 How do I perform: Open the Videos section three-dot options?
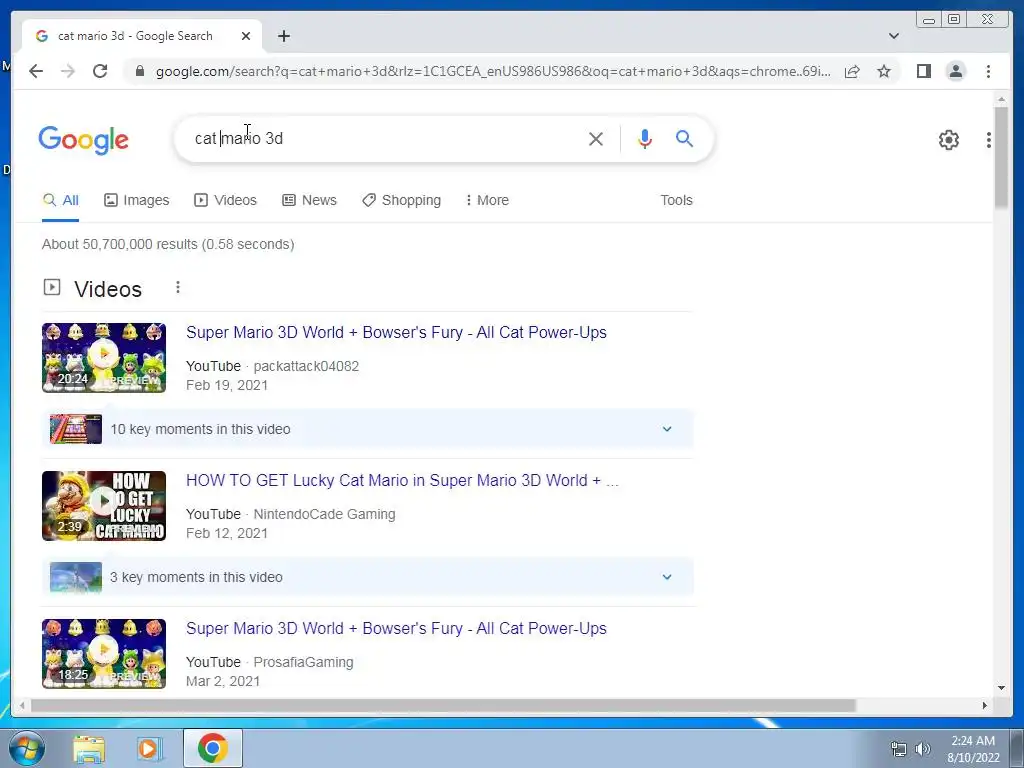pyautogui.click(x=178, y=287)
